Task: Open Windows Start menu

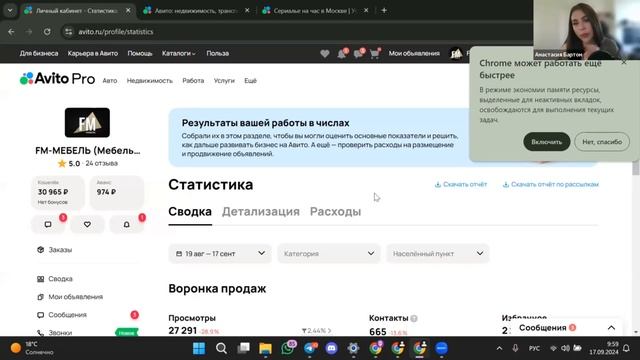Action: [x=199, y=348]
